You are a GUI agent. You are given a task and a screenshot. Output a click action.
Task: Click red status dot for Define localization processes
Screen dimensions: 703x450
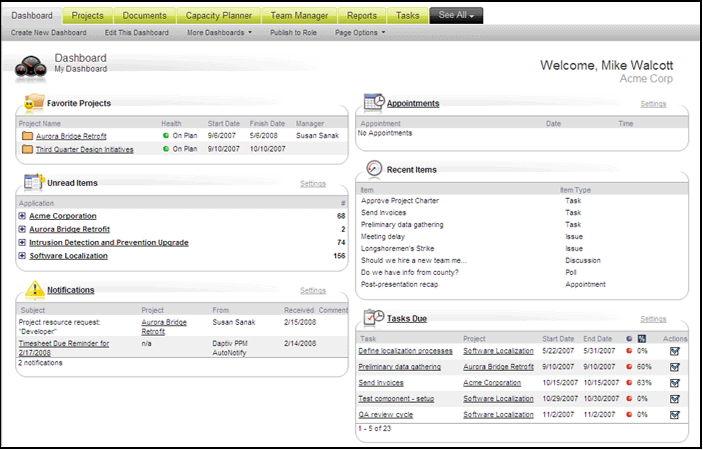click(629, 351)
